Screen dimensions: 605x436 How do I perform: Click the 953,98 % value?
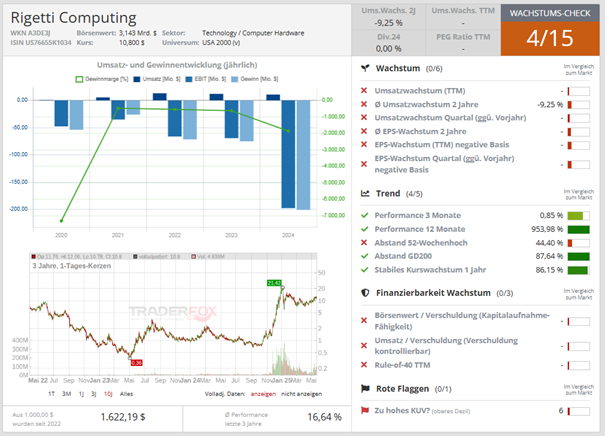(547, 229)
